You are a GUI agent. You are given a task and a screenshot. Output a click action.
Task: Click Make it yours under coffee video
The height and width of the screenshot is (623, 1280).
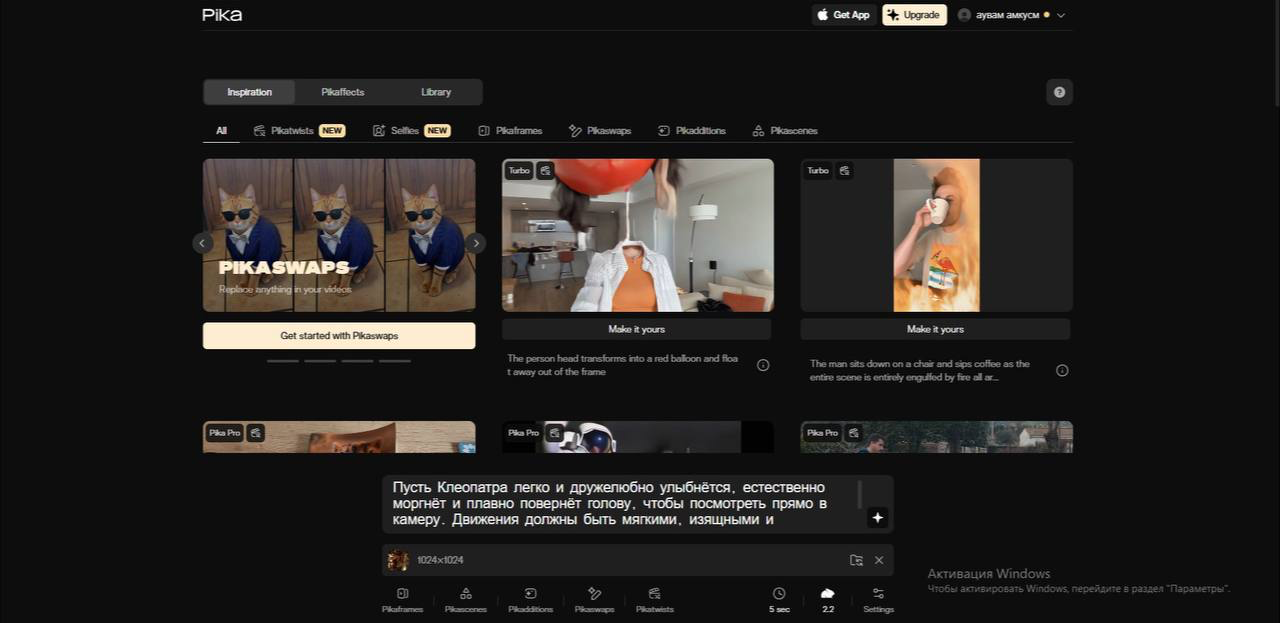(x=935, y=329)
